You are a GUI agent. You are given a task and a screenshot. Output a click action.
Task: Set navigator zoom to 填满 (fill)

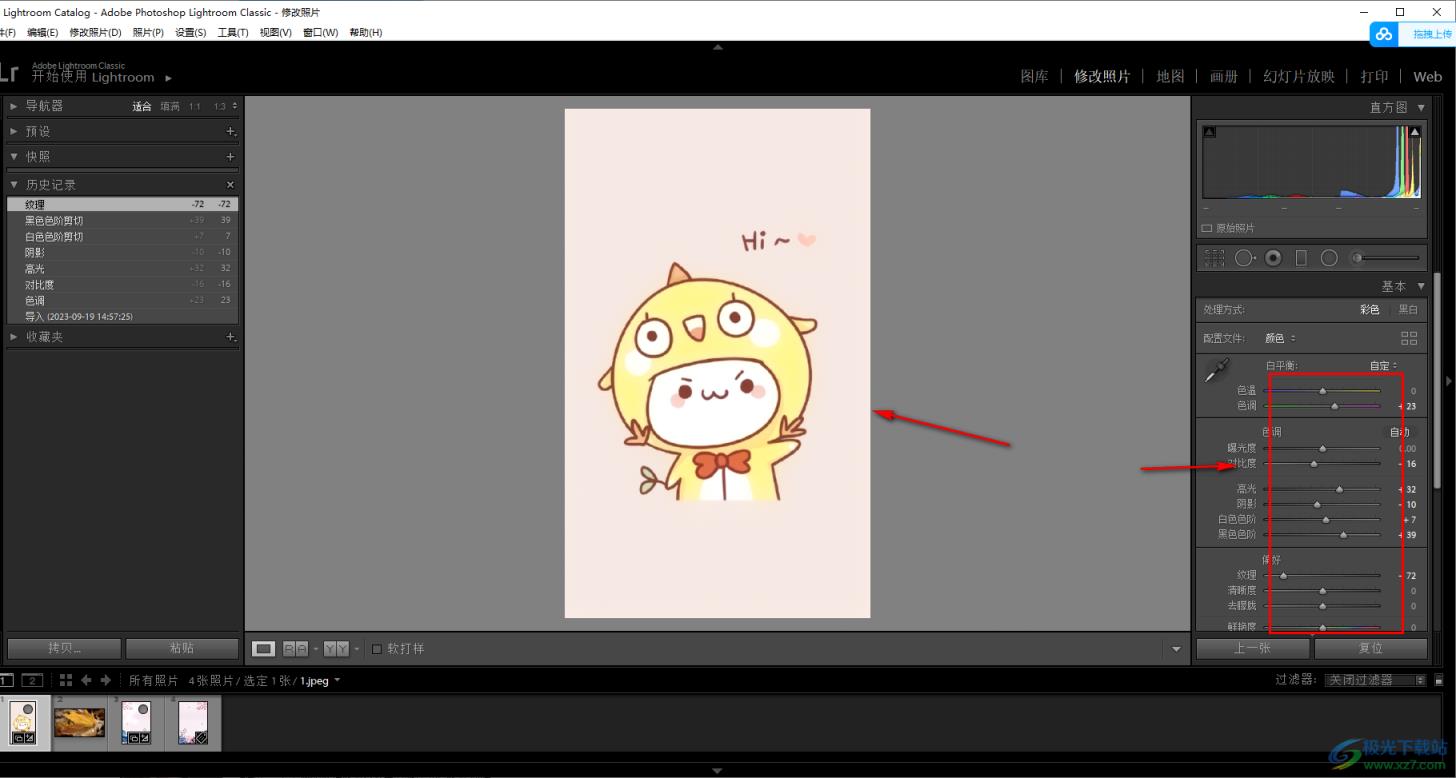pos(170,106)
